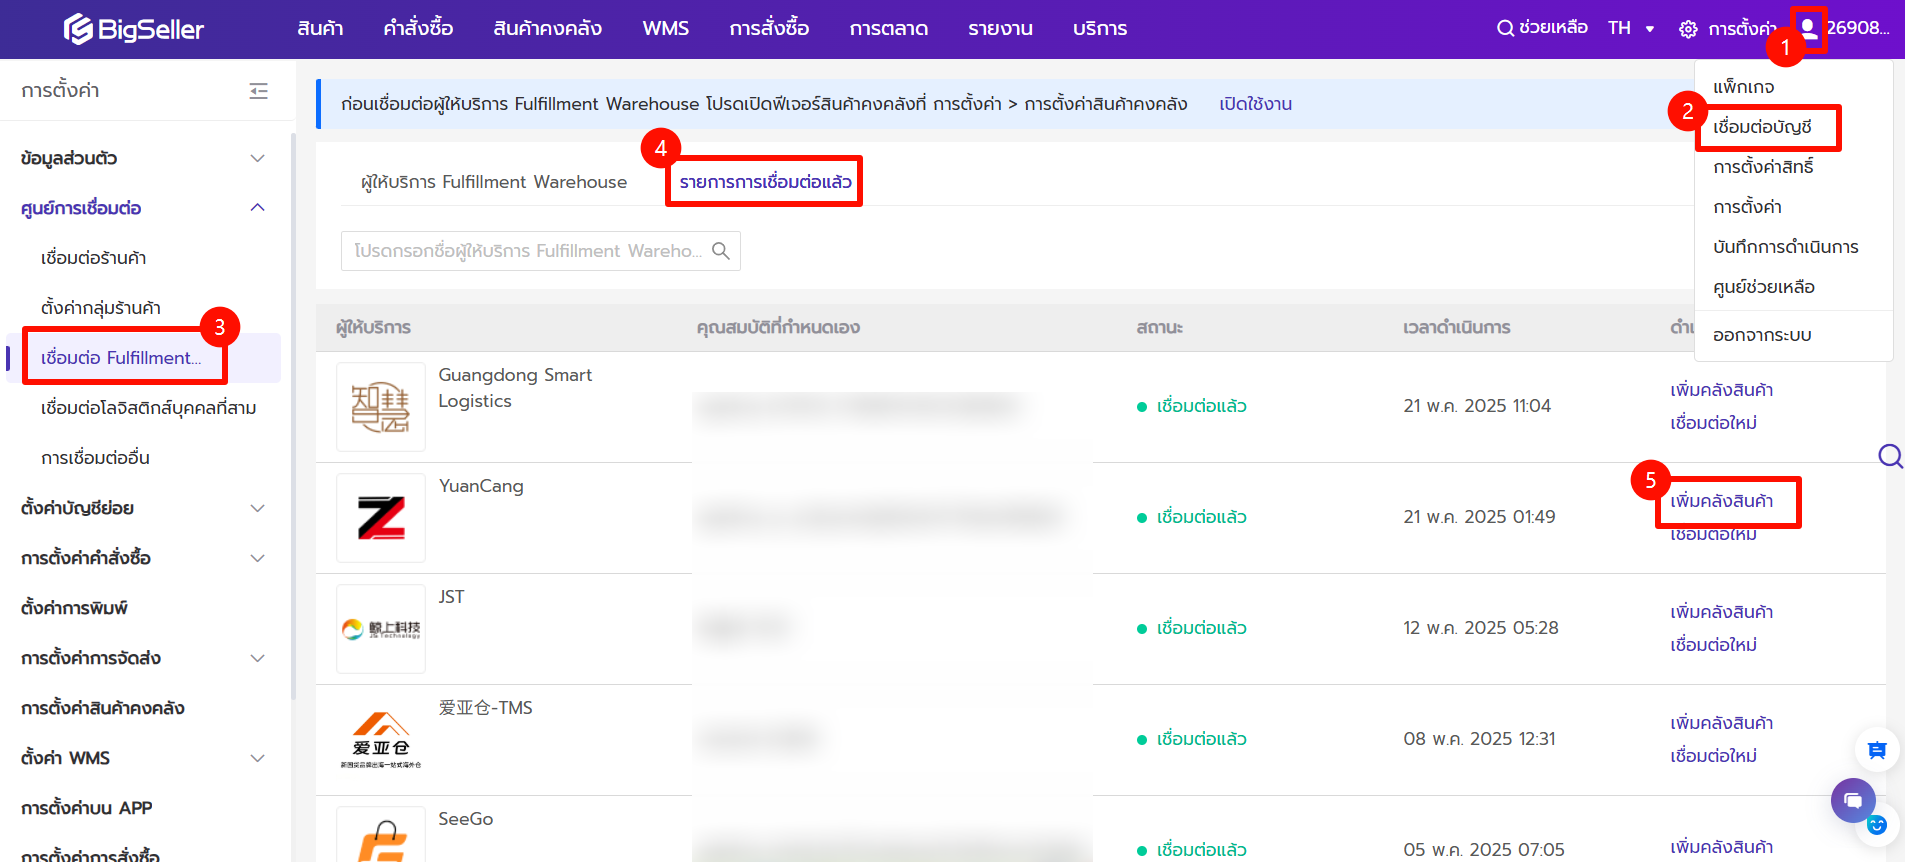Select เชื่อมต่อบัญชี in account menu
This screenshot has width=1905, height=862.
pos(1762,127)
